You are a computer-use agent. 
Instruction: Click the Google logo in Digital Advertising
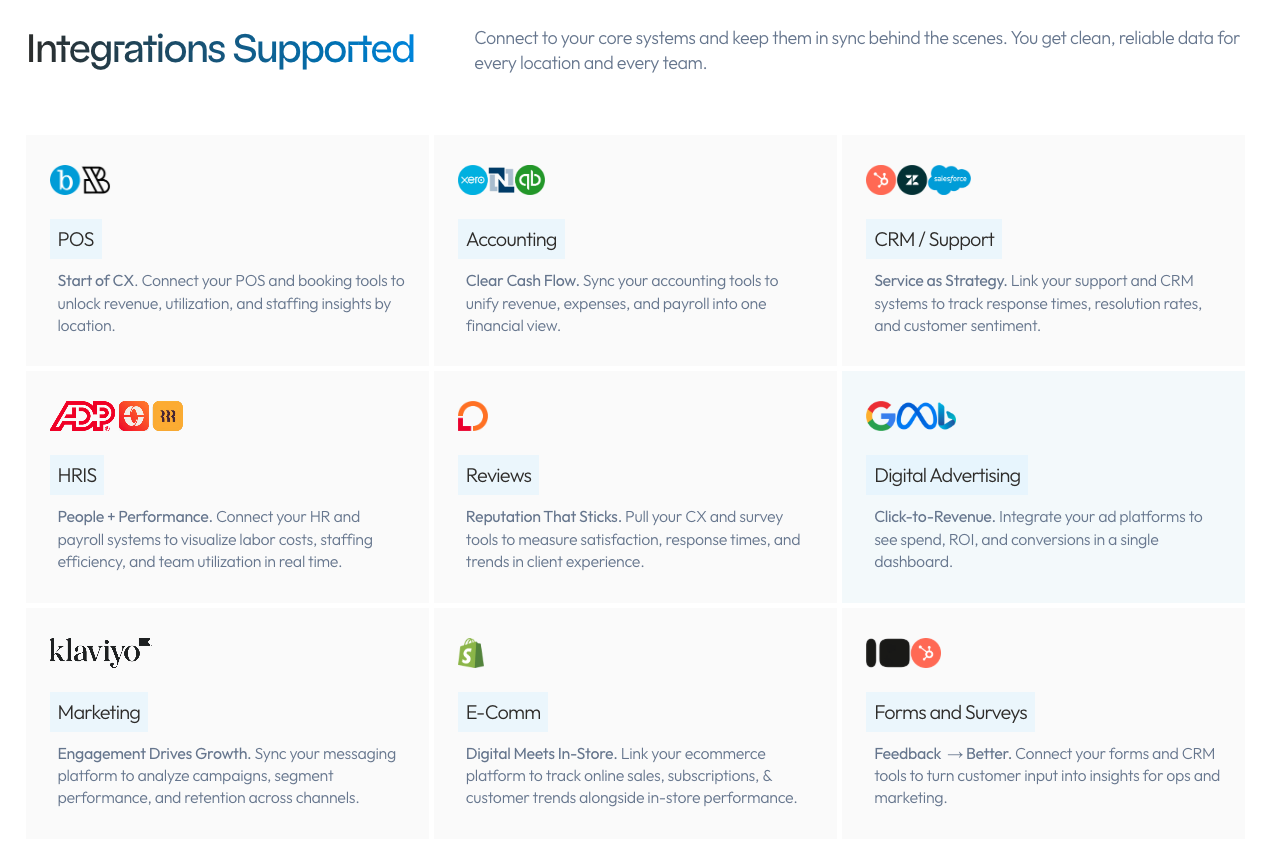[x=880, y=416]
